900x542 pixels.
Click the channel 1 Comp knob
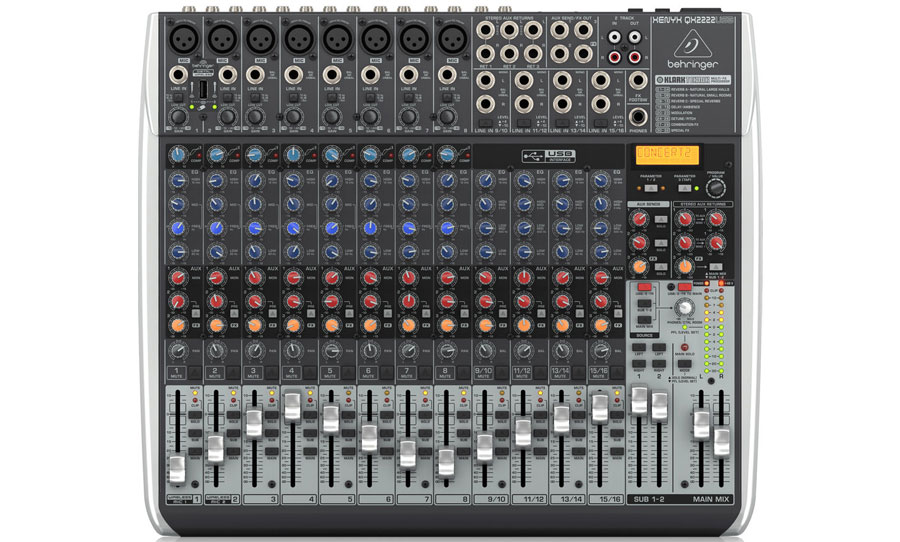click(x=177, y=154)
